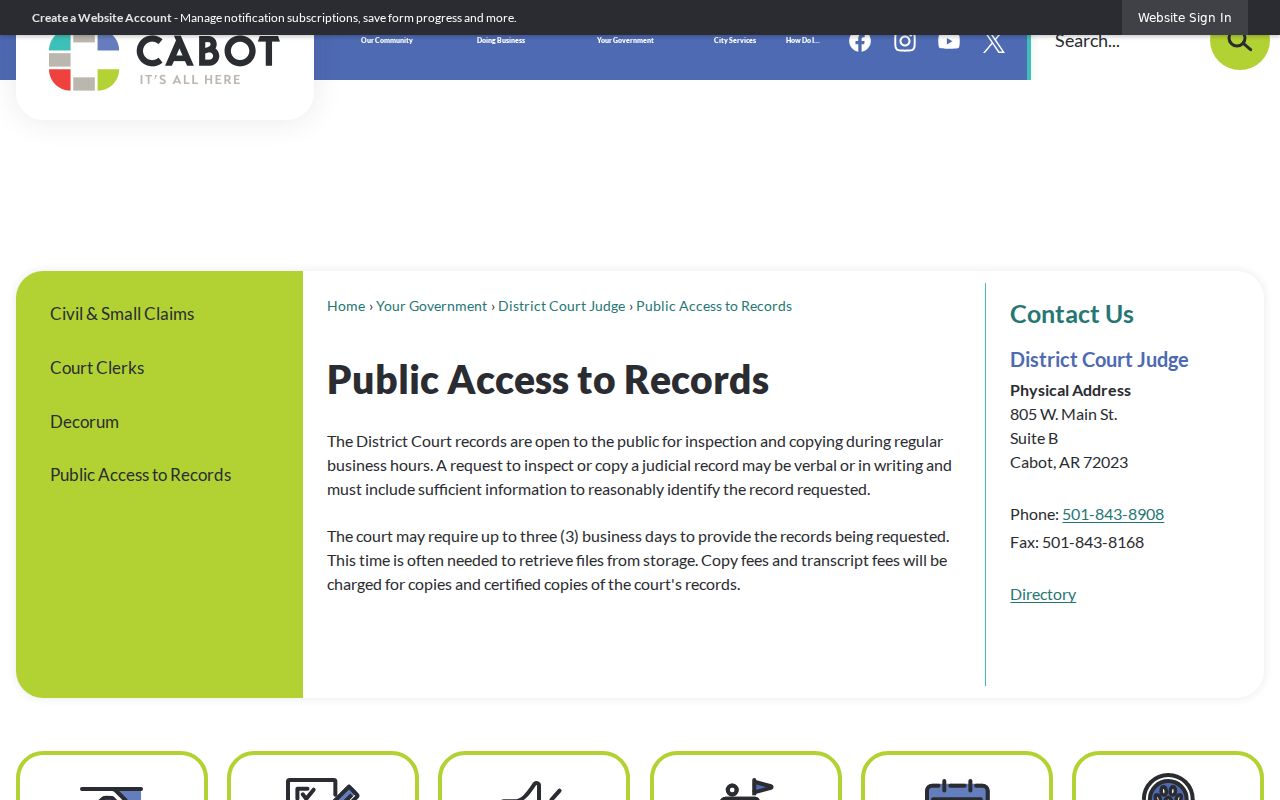Click the Your Government breadcrumb link
The height and width of the screenshot is (800, 1280).
pyautogui.click(x=432, y=306)
